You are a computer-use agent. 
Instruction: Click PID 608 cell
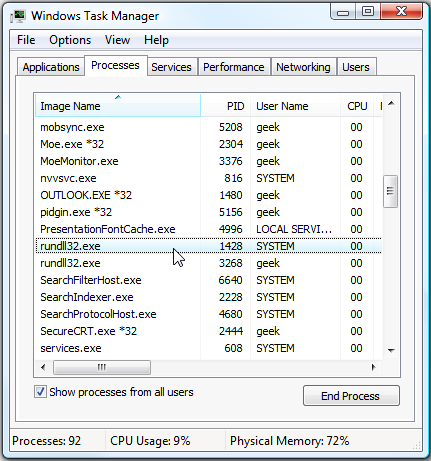coord(233,348)
